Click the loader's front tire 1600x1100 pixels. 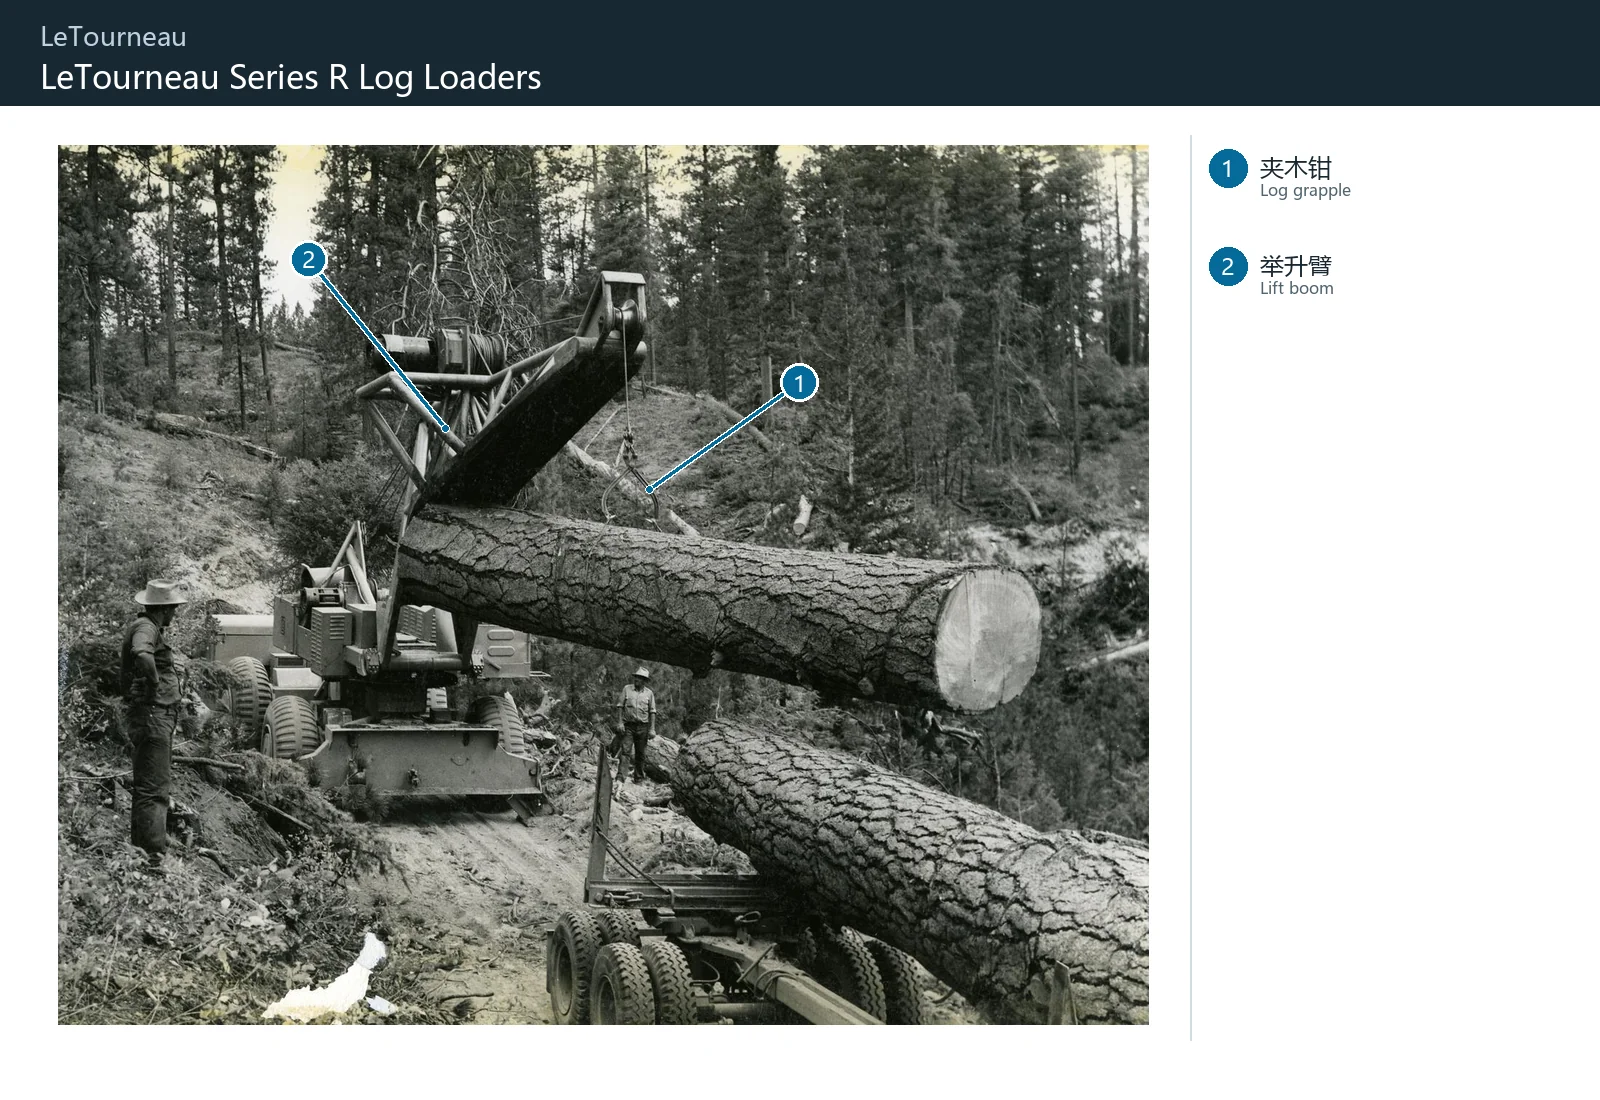click(x=291, y=727)
